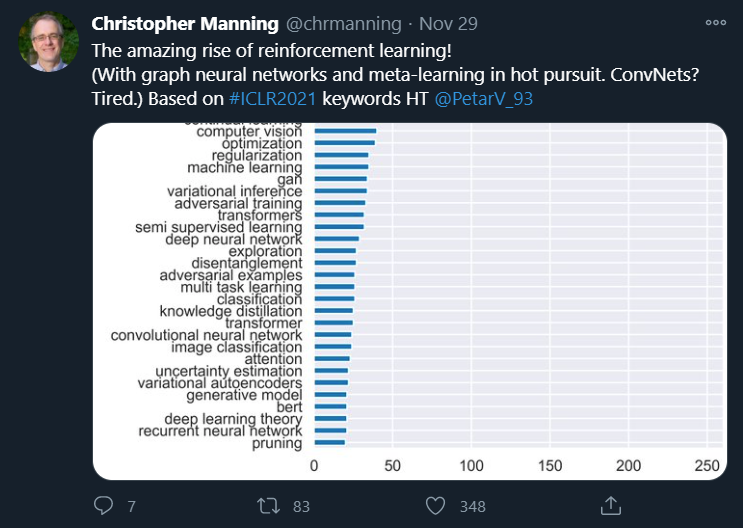743x528 pixels.
Task: Click the reply speech bubble icon
Action: [x=103, y=506]
